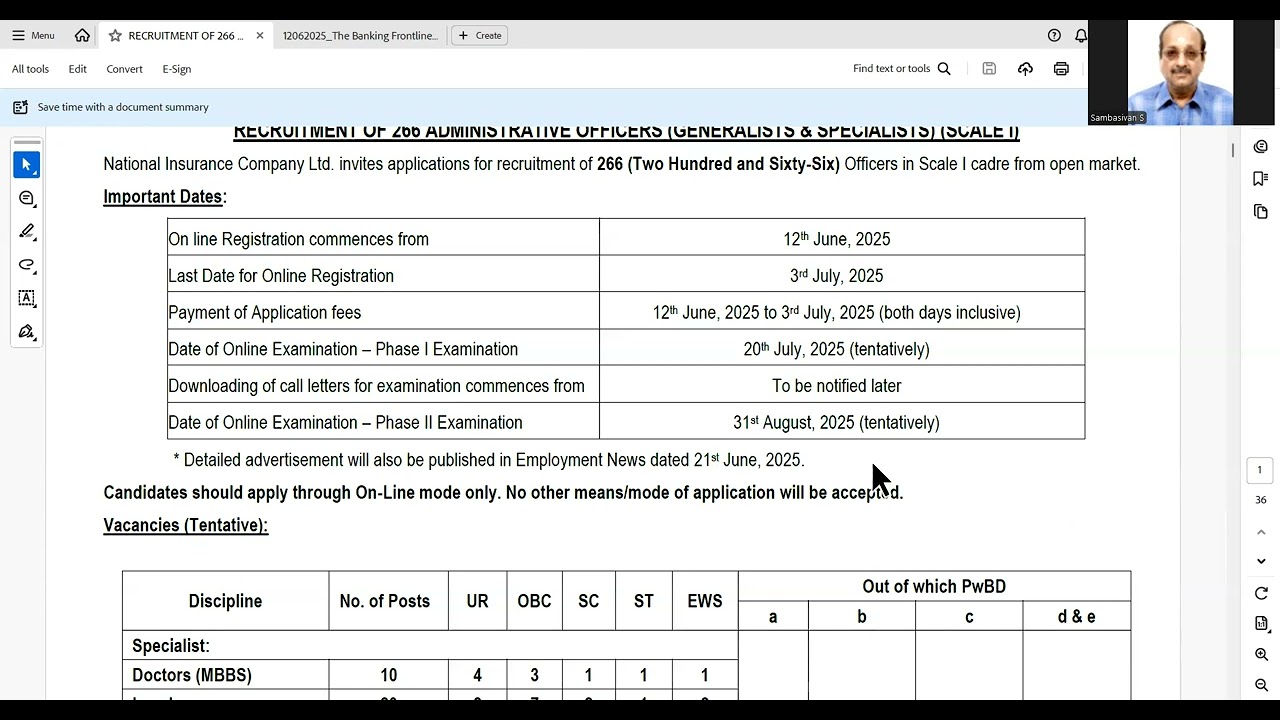
Task: Click the Discipline column header
Action: pyautogui.click(x=225, y=601)
